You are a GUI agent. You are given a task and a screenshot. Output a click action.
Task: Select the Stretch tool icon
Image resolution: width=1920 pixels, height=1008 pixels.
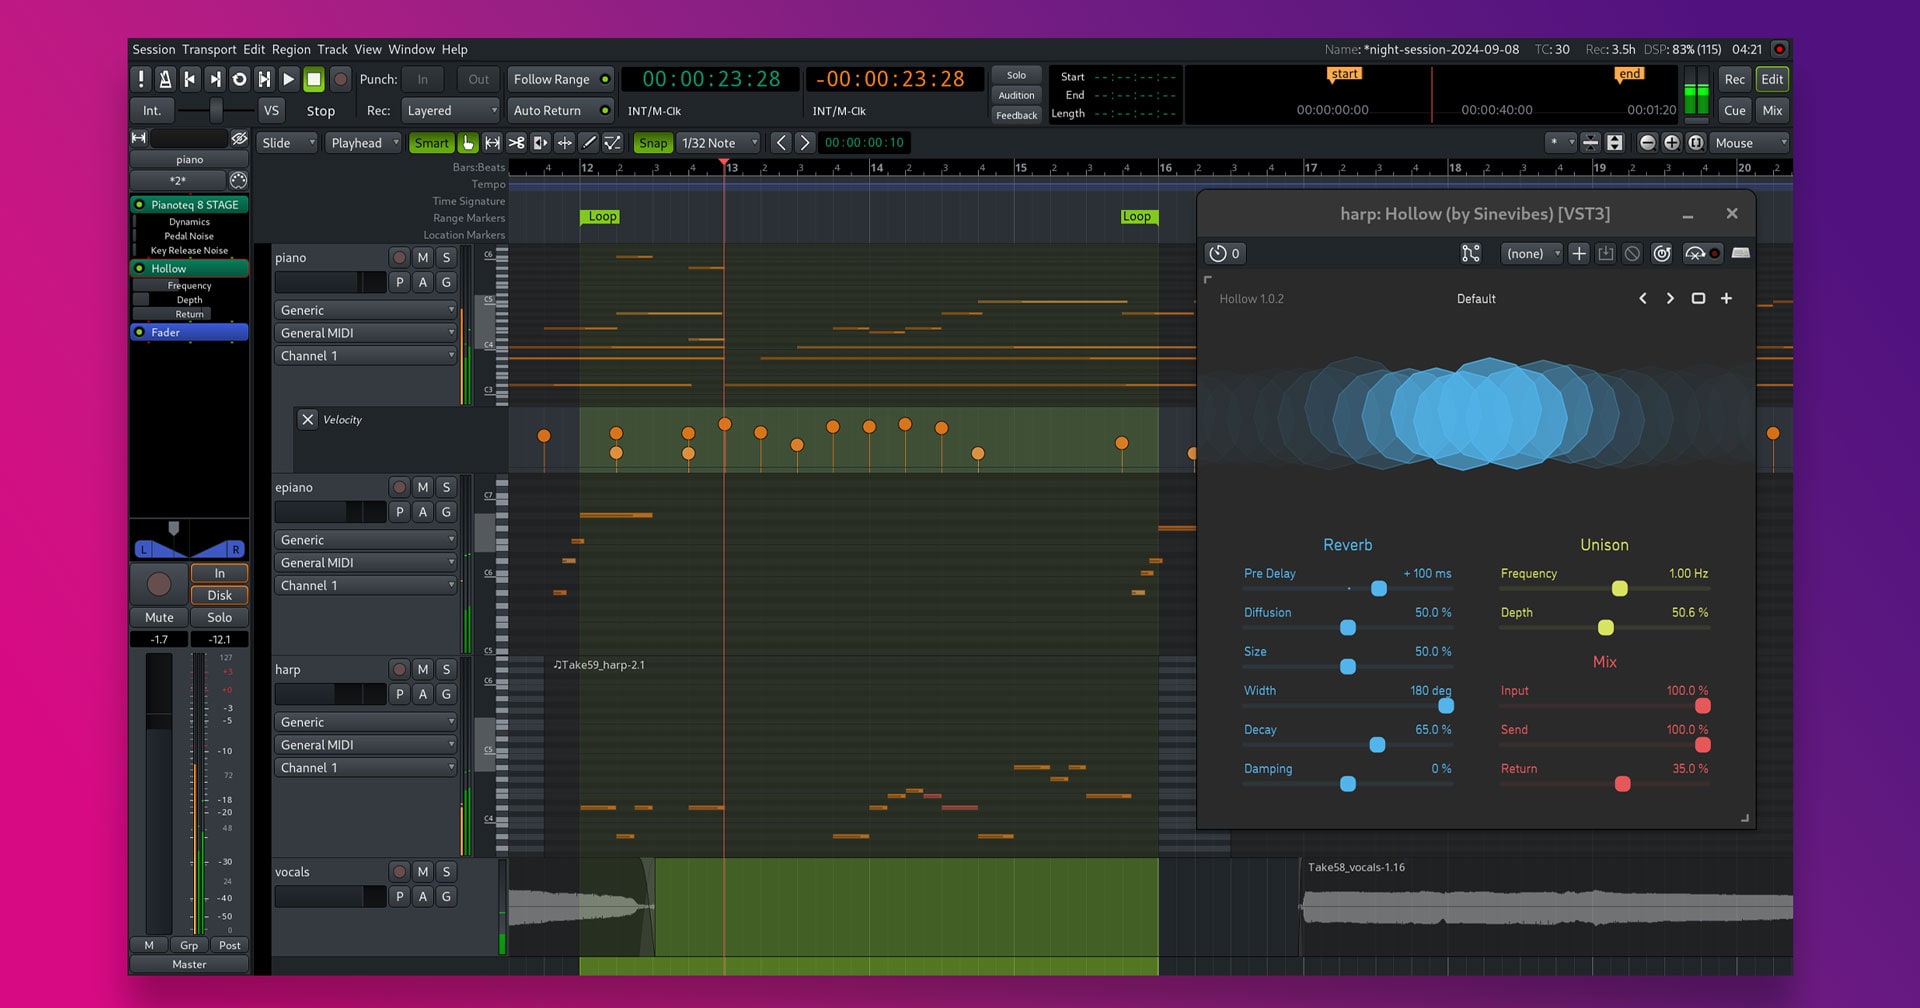tap(565, 143)
